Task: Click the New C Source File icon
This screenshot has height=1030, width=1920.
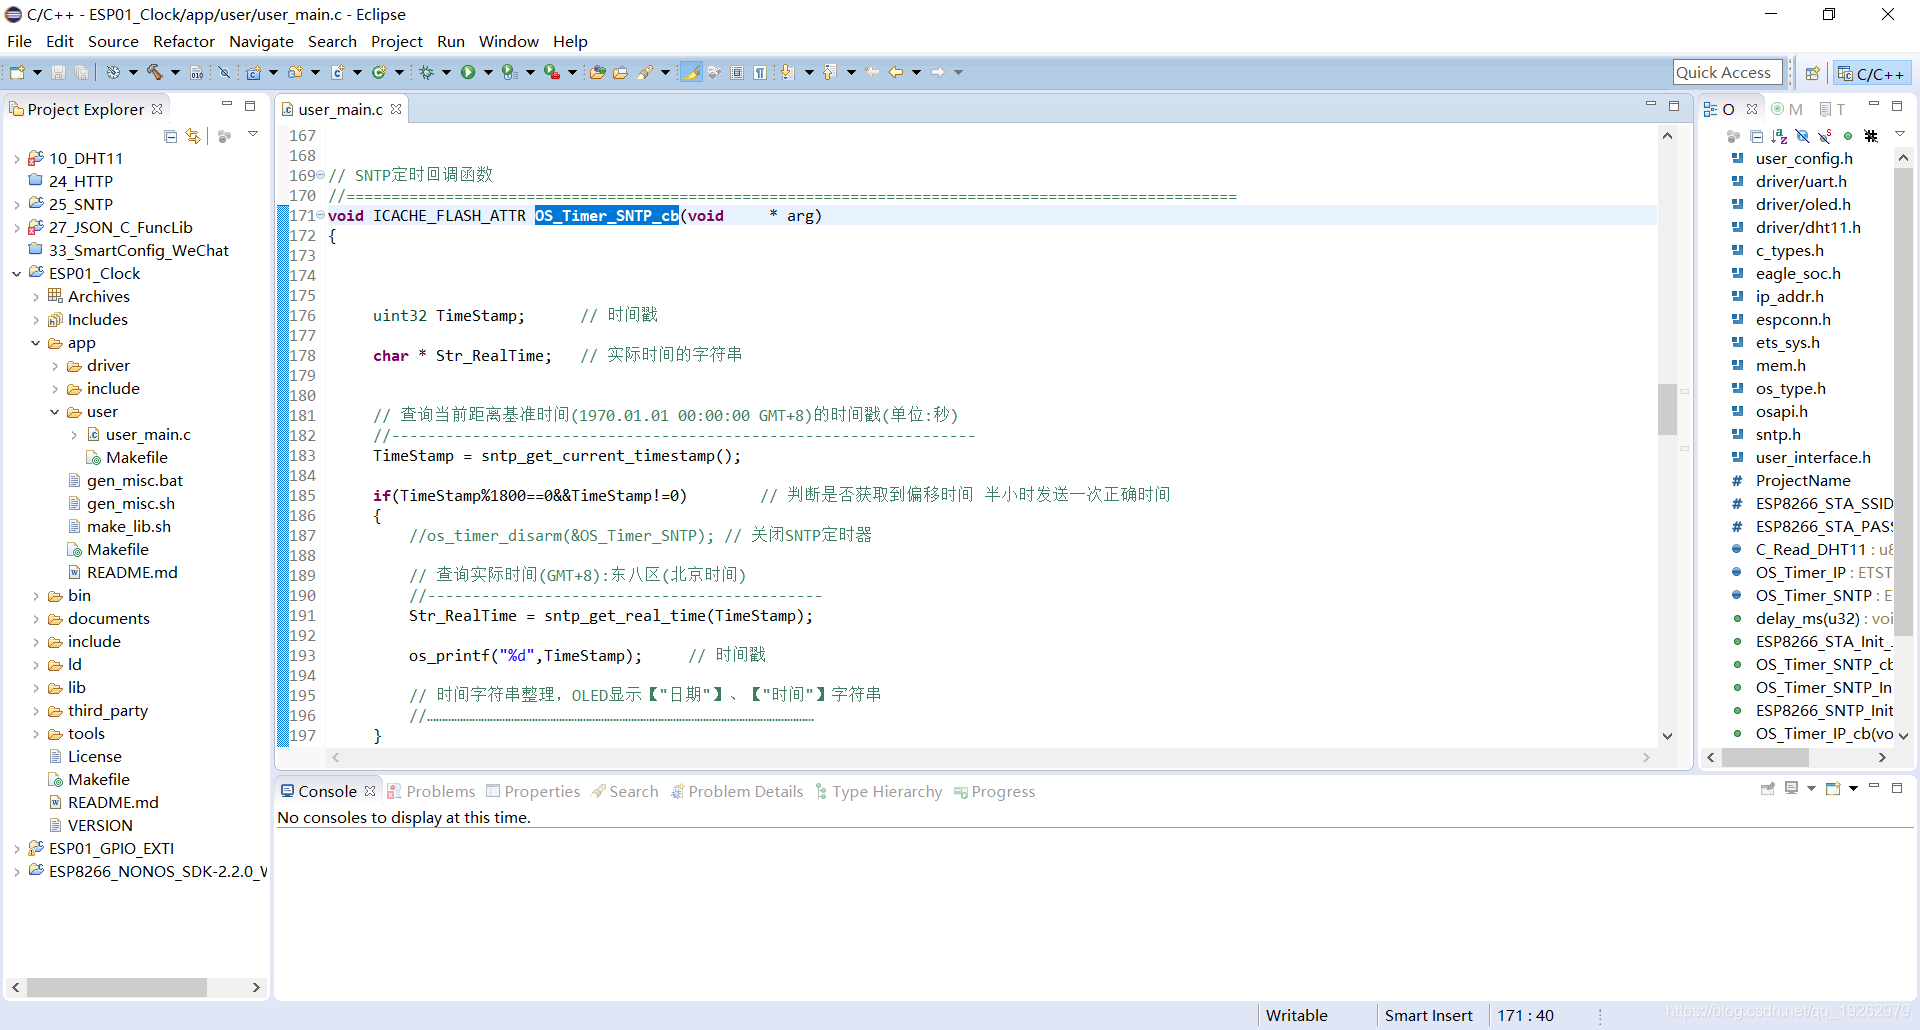Action: point(338,72)
